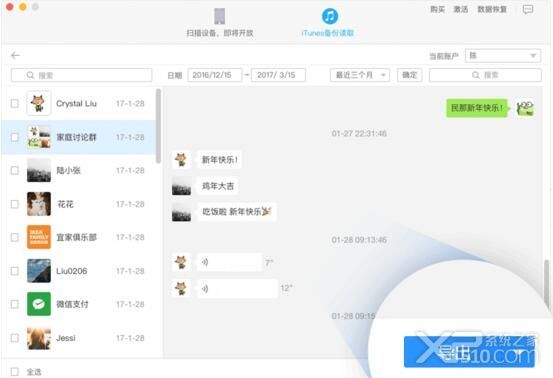Select the scan device tab
The width and height of the screenshot is (553, 378).
pyautogui.click(x=220, y=22)
